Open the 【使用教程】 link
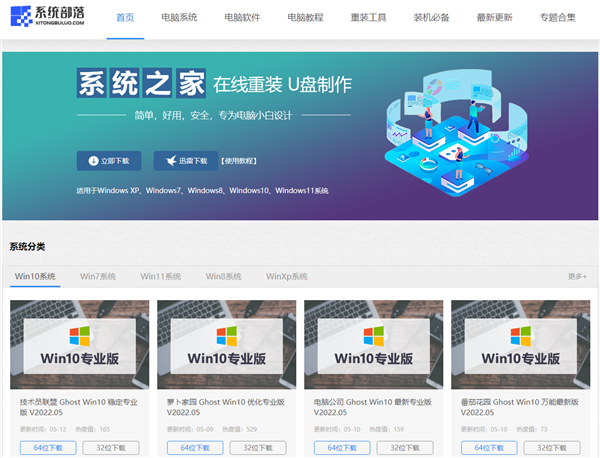Viewport: 600px width, 458px height. (x=239, y=161)
